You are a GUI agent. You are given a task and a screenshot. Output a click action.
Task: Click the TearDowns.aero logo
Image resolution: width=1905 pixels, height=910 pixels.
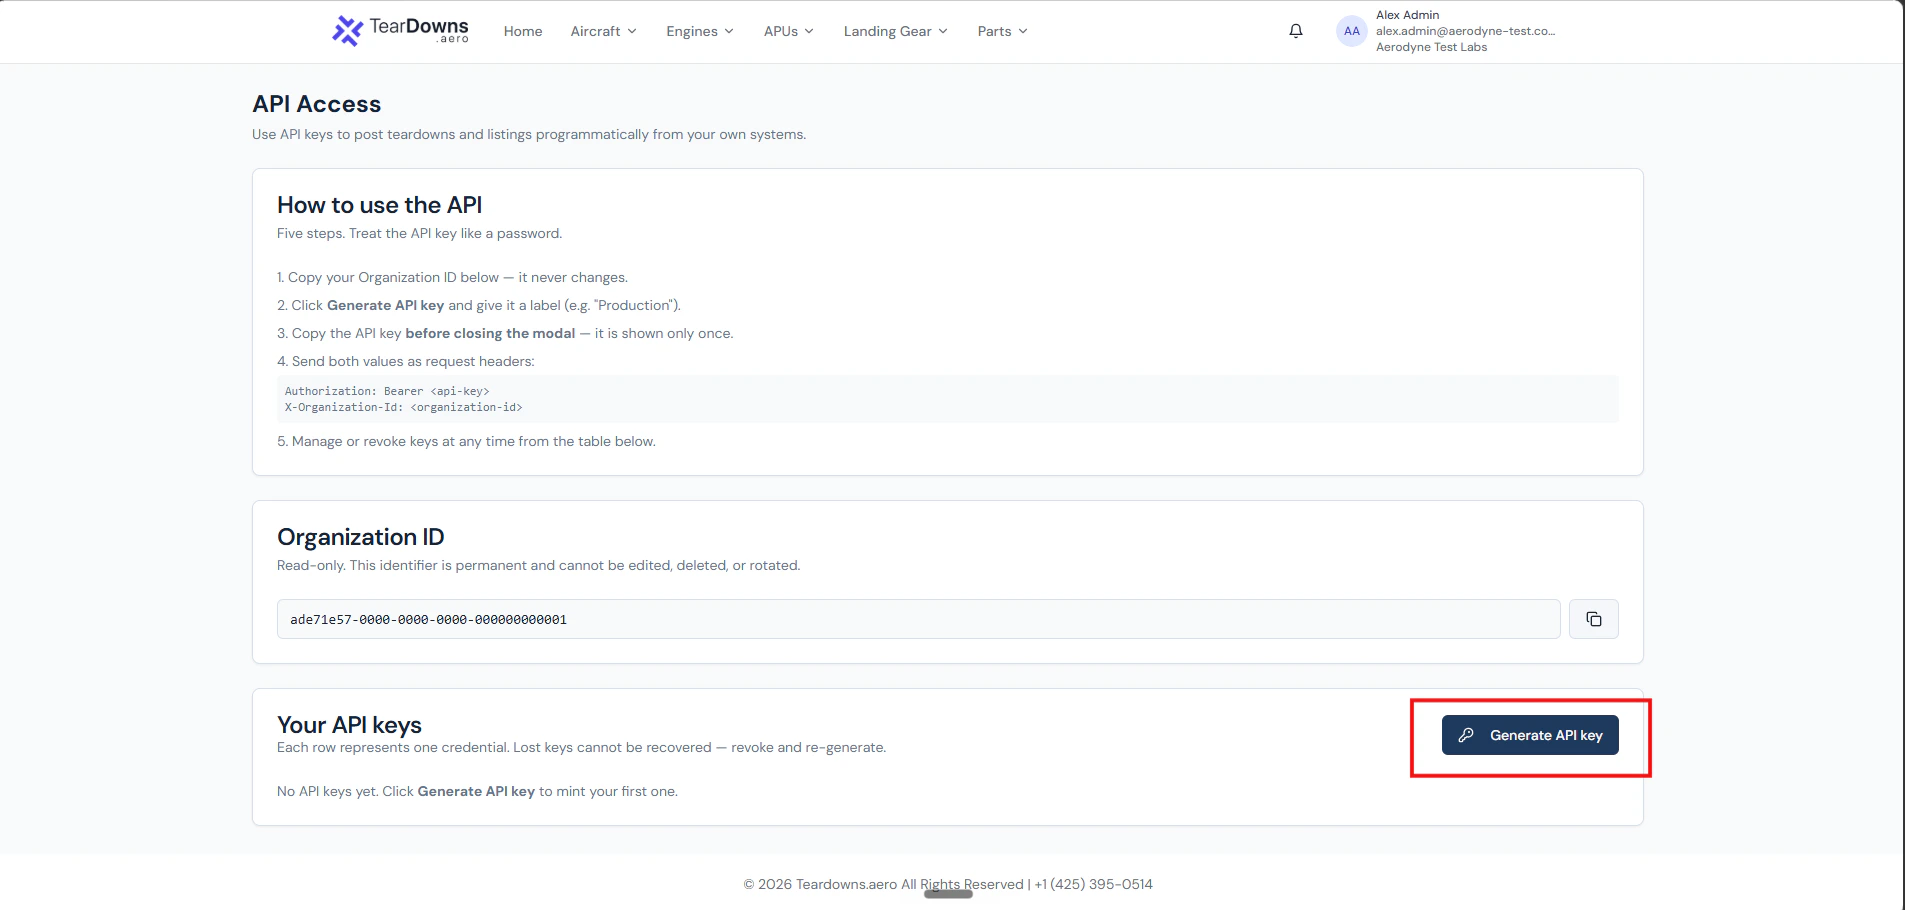point(400,30)
